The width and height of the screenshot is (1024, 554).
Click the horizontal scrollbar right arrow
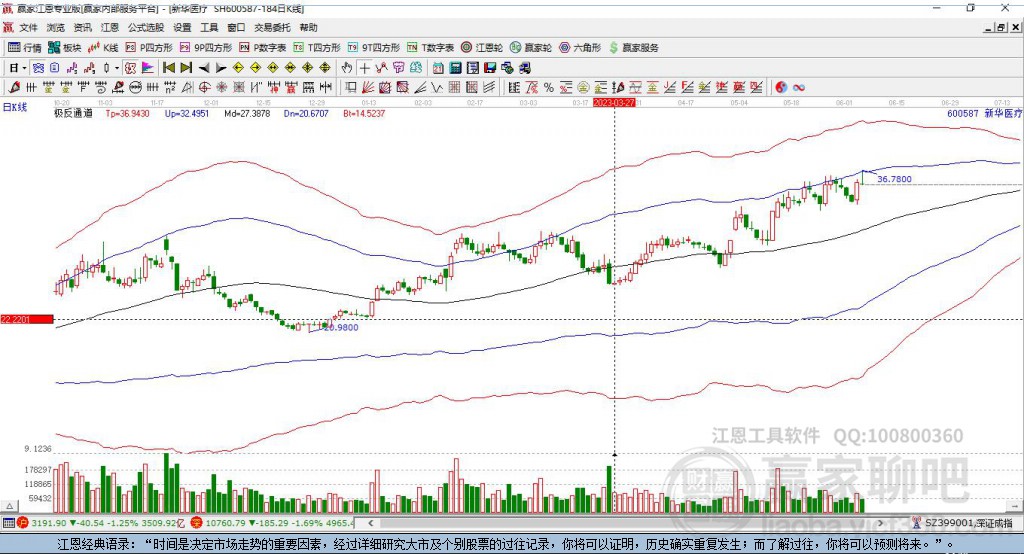coord(880,523)
